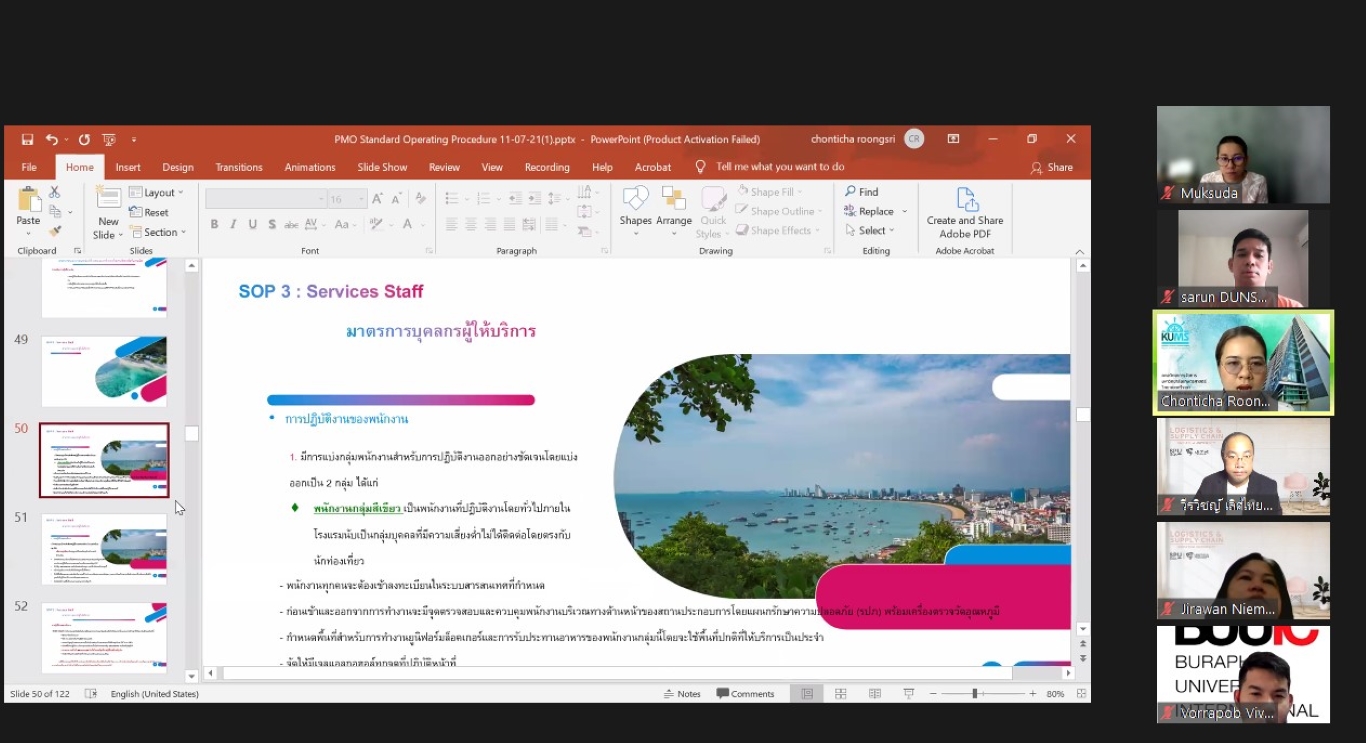Click Create and Share Adobe PDF

tap(965, 213)
